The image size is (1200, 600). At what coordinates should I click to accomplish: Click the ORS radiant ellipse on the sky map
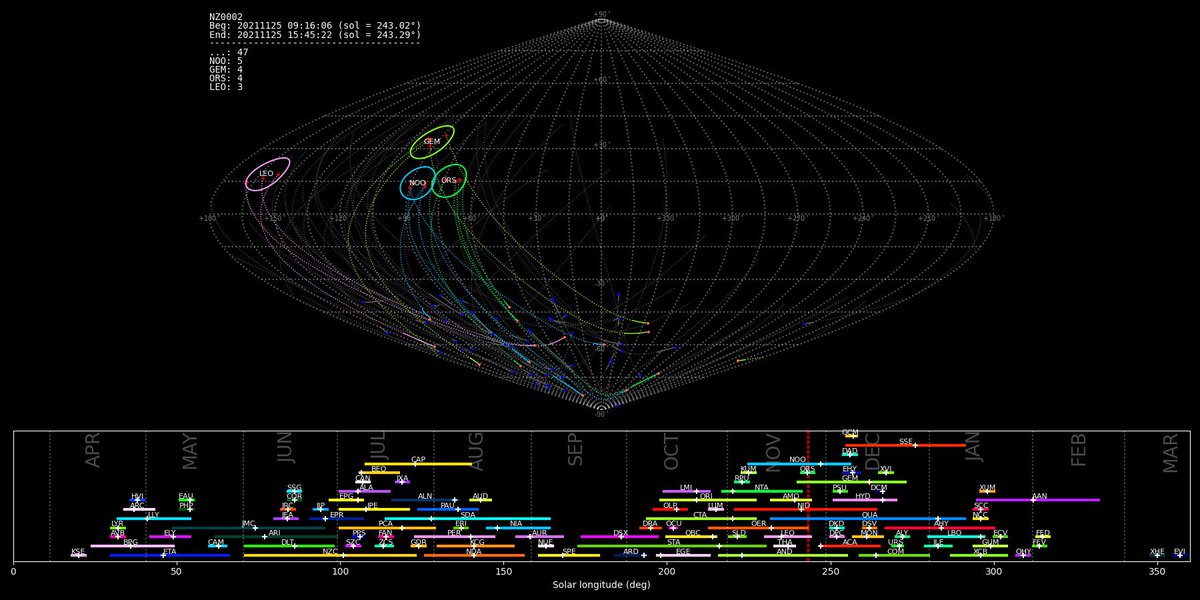click(x=449, y=181)
